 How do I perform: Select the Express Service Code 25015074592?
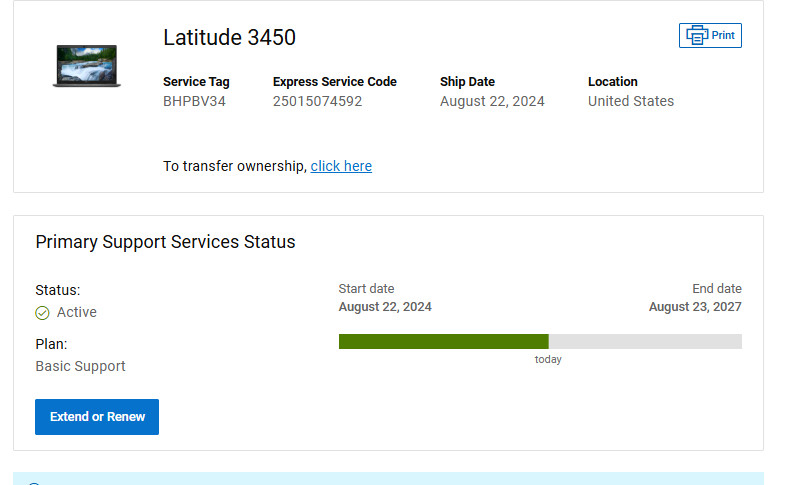point(318,101)
